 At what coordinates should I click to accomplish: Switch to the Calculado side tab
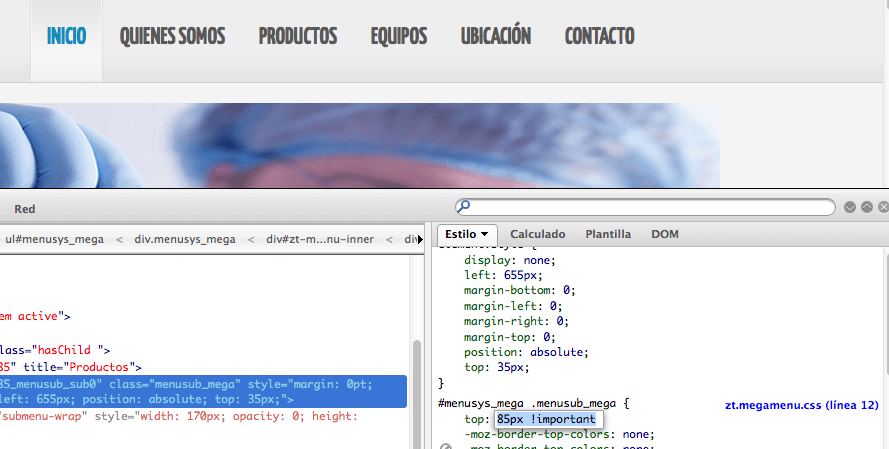537,234
